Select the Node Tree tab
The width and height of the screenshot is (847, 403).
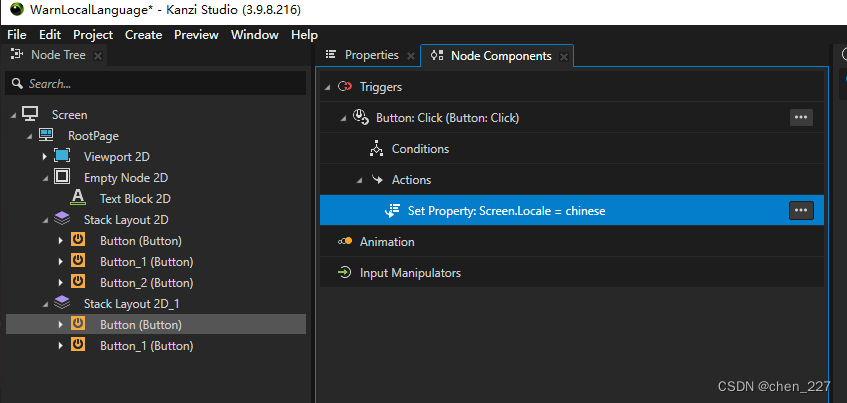click(x=58, y=55)
